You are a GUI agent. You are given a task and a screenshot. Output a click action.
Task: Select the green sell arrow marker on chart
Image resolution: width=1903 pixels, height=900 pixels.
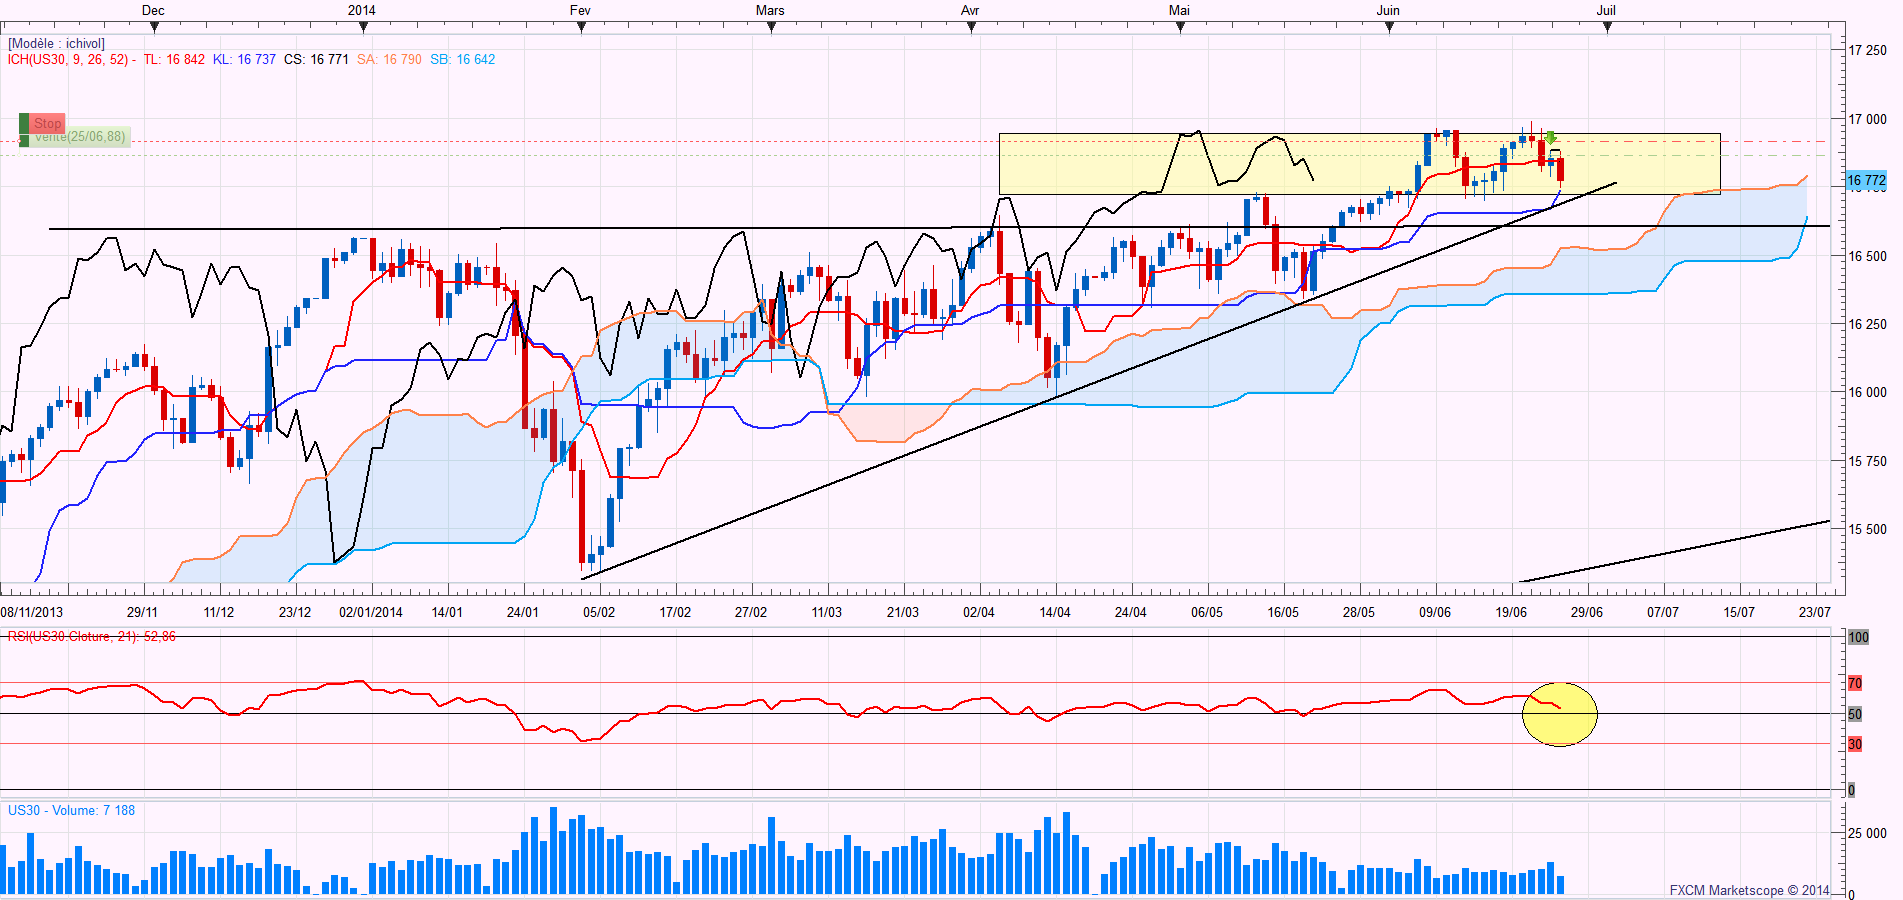tap(1550, 137)
